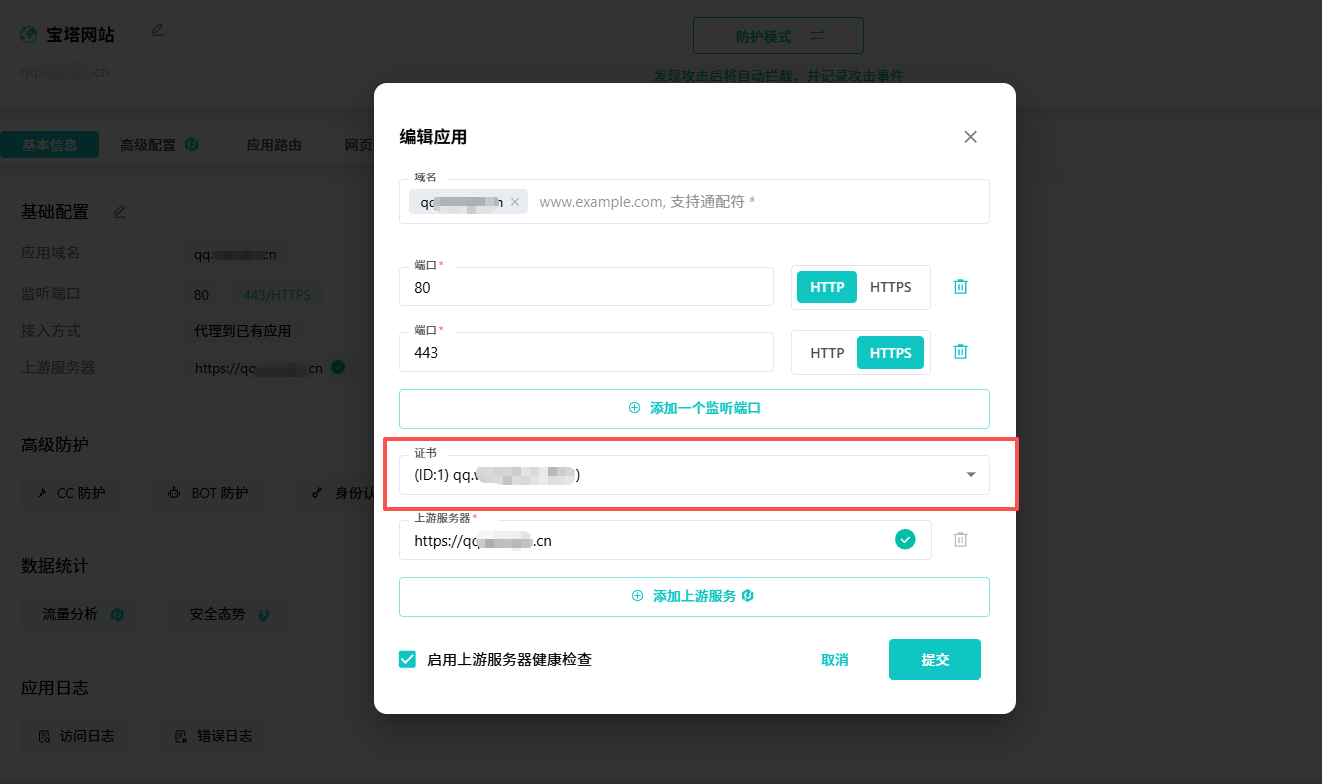Screen dimensions: 1322x784
Task: Switch port 80 to HTTPS protocol
Action: pyautogui.click(x=890, y=287)
